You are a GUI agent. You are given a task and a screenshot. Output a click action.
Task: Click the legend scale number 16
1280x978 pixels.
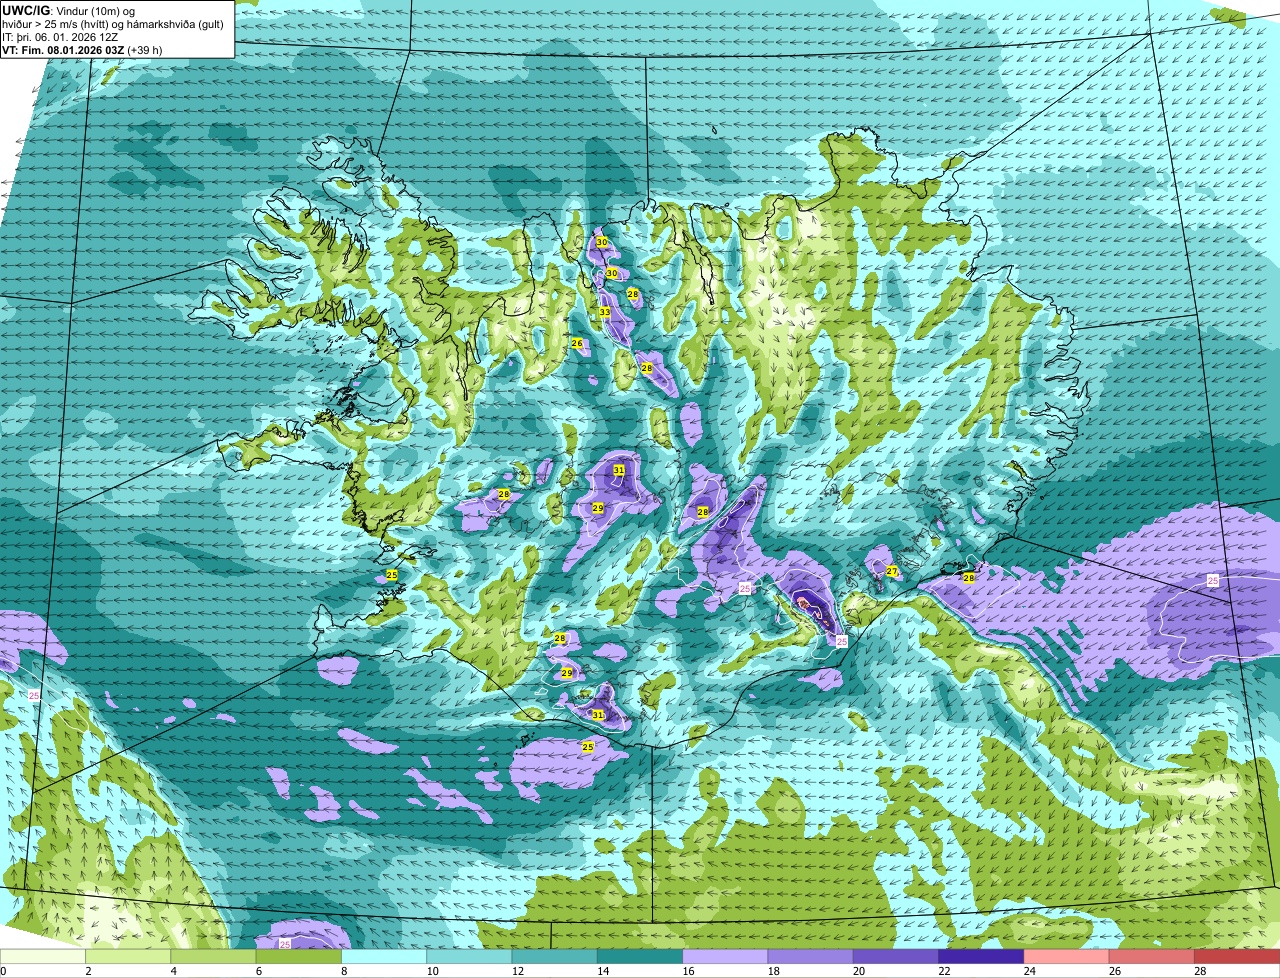point(687,971)
